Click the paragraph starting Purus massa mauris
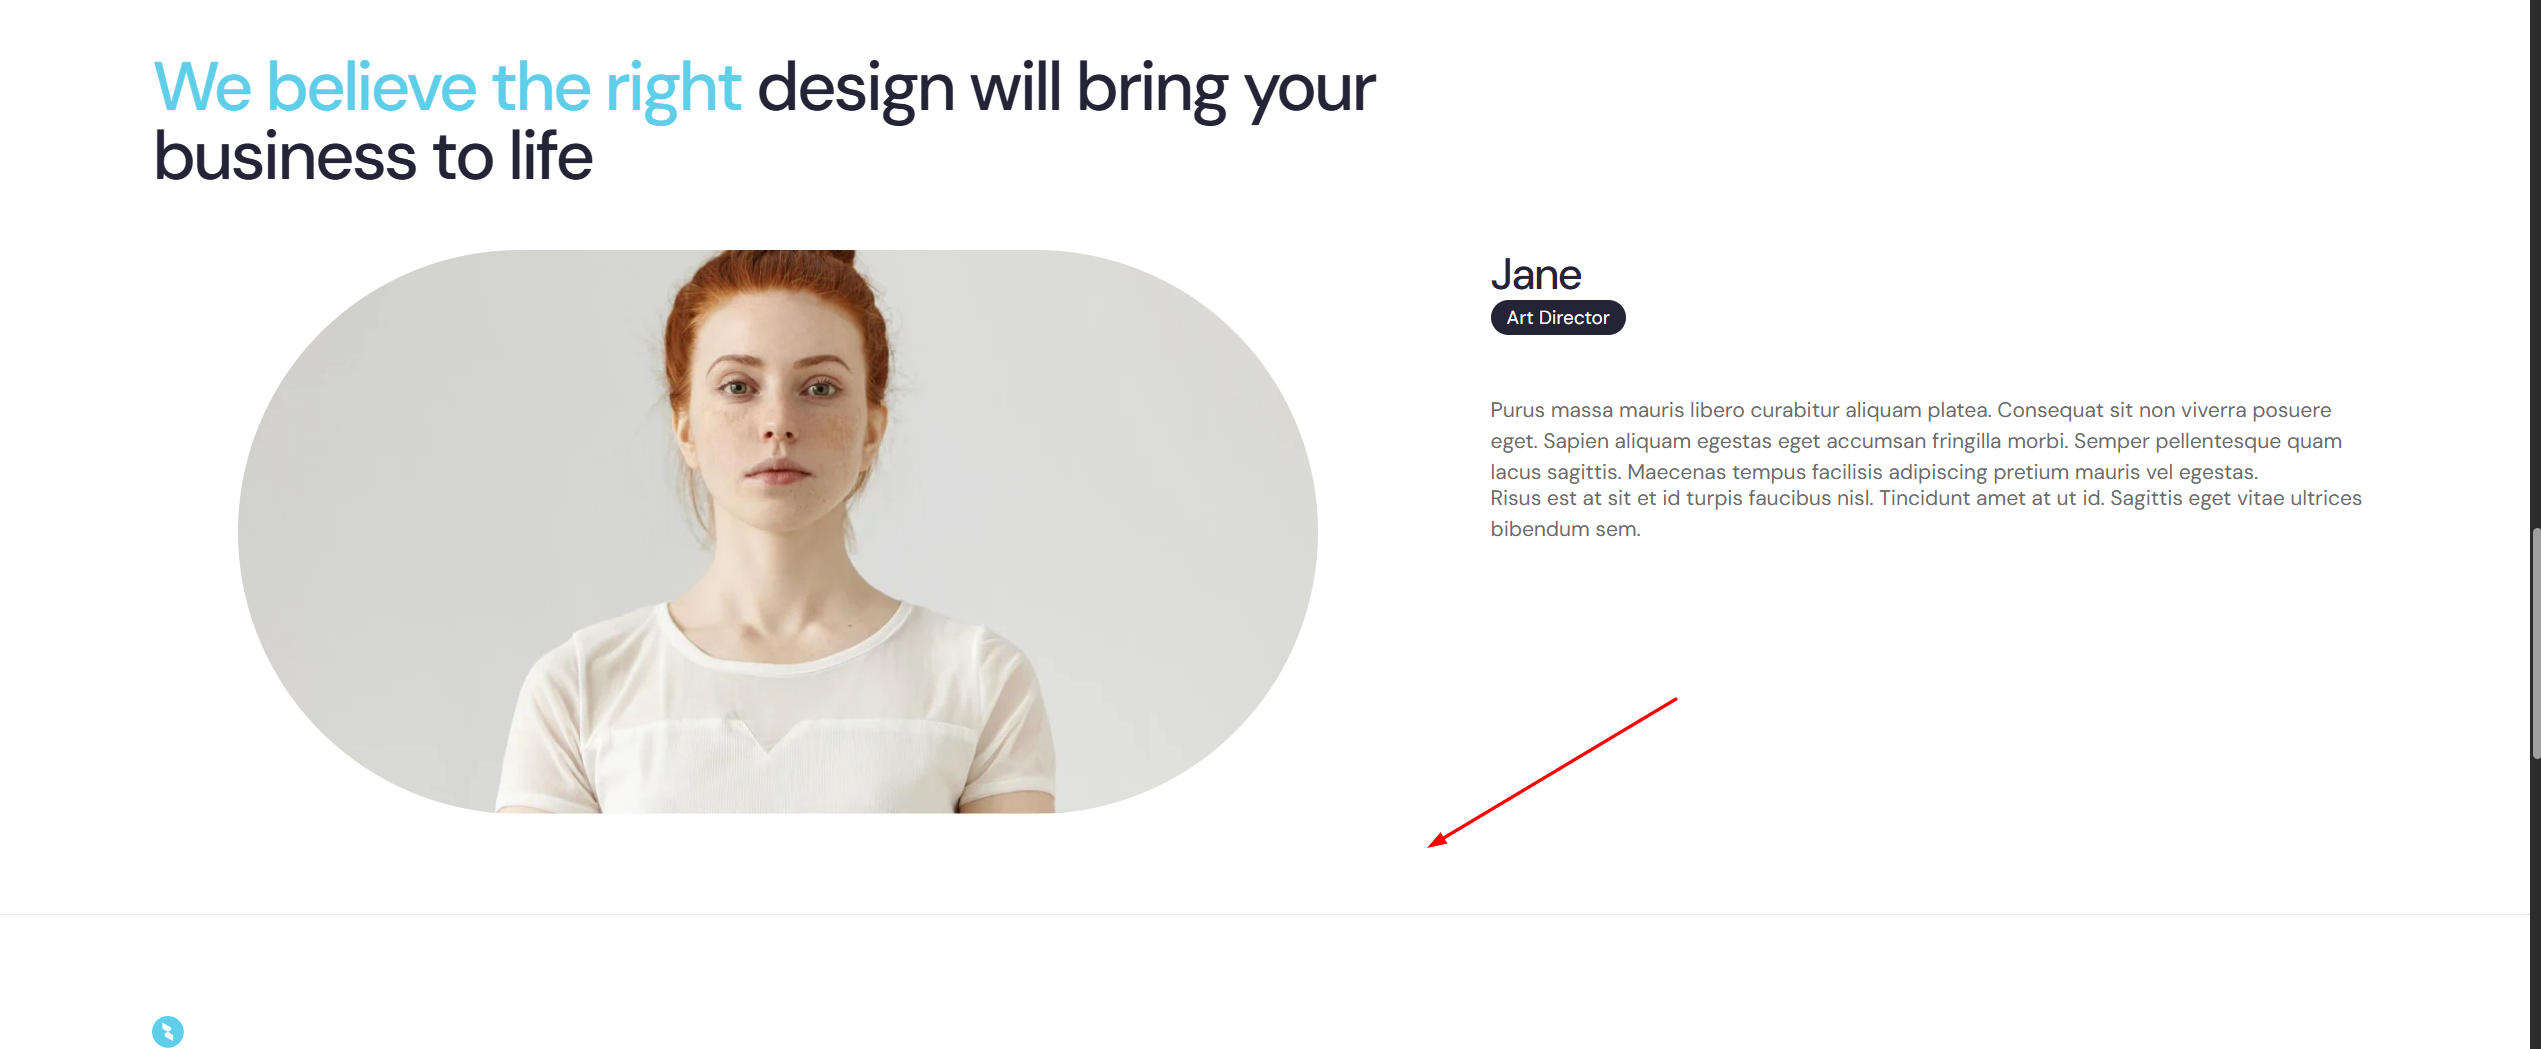 coord(1915,440)
